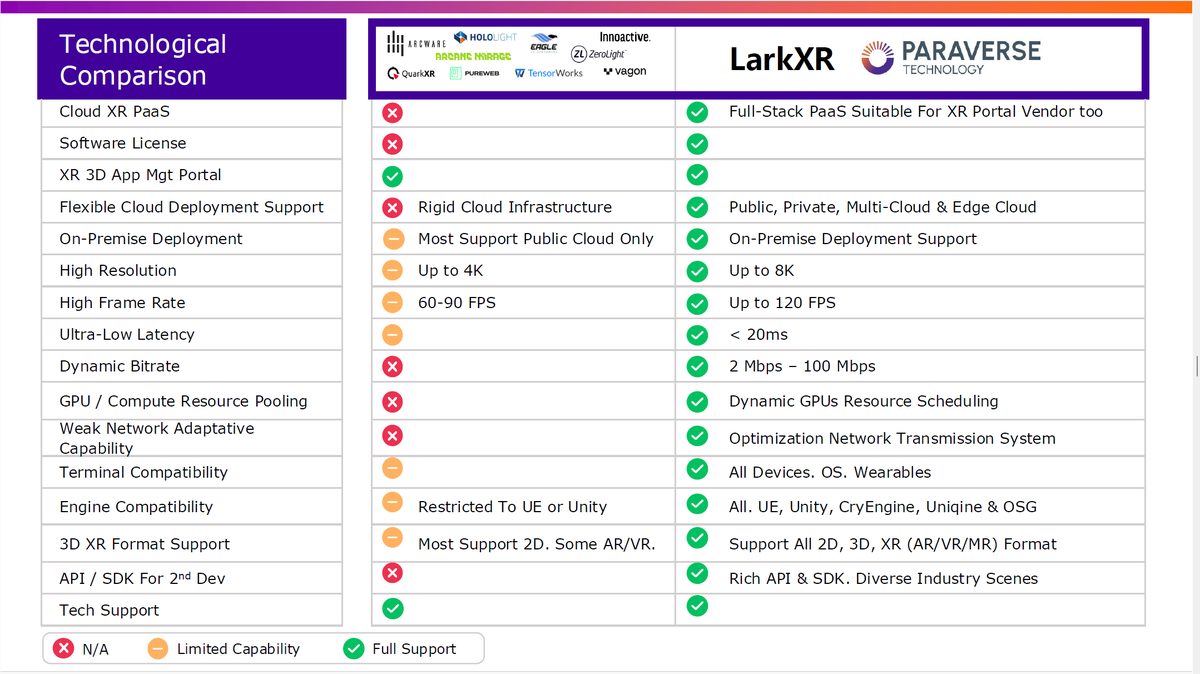Click the QuarkXR logo

411,73
